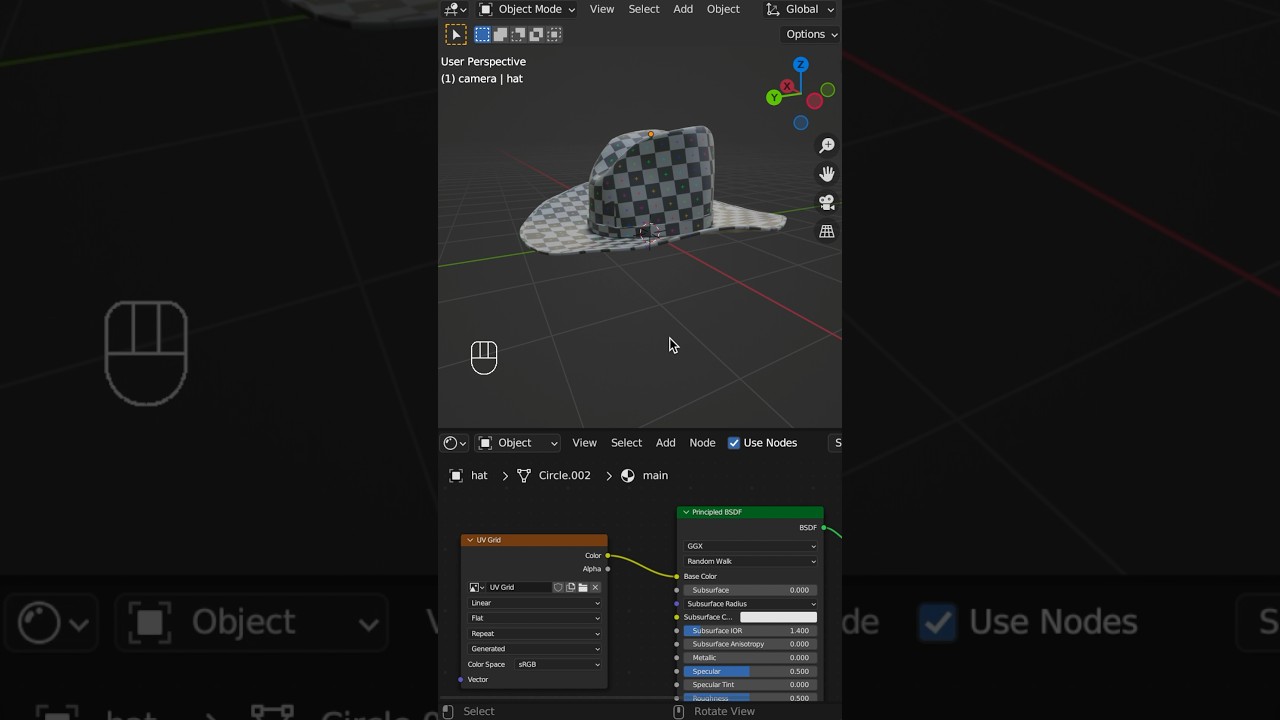Choose the Set new selection mode
Image resolution: width=1280 pixels, height=720 pixels.
482,34
